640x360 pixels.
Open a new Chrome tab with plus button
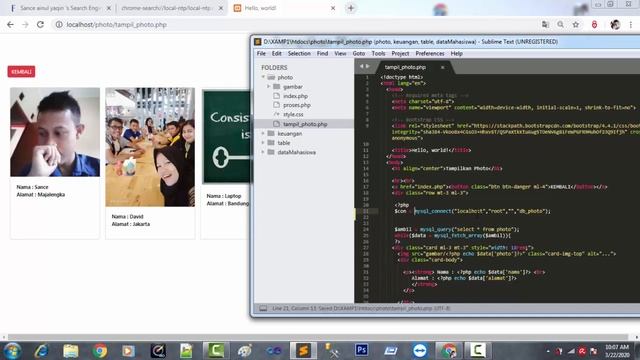351,8
